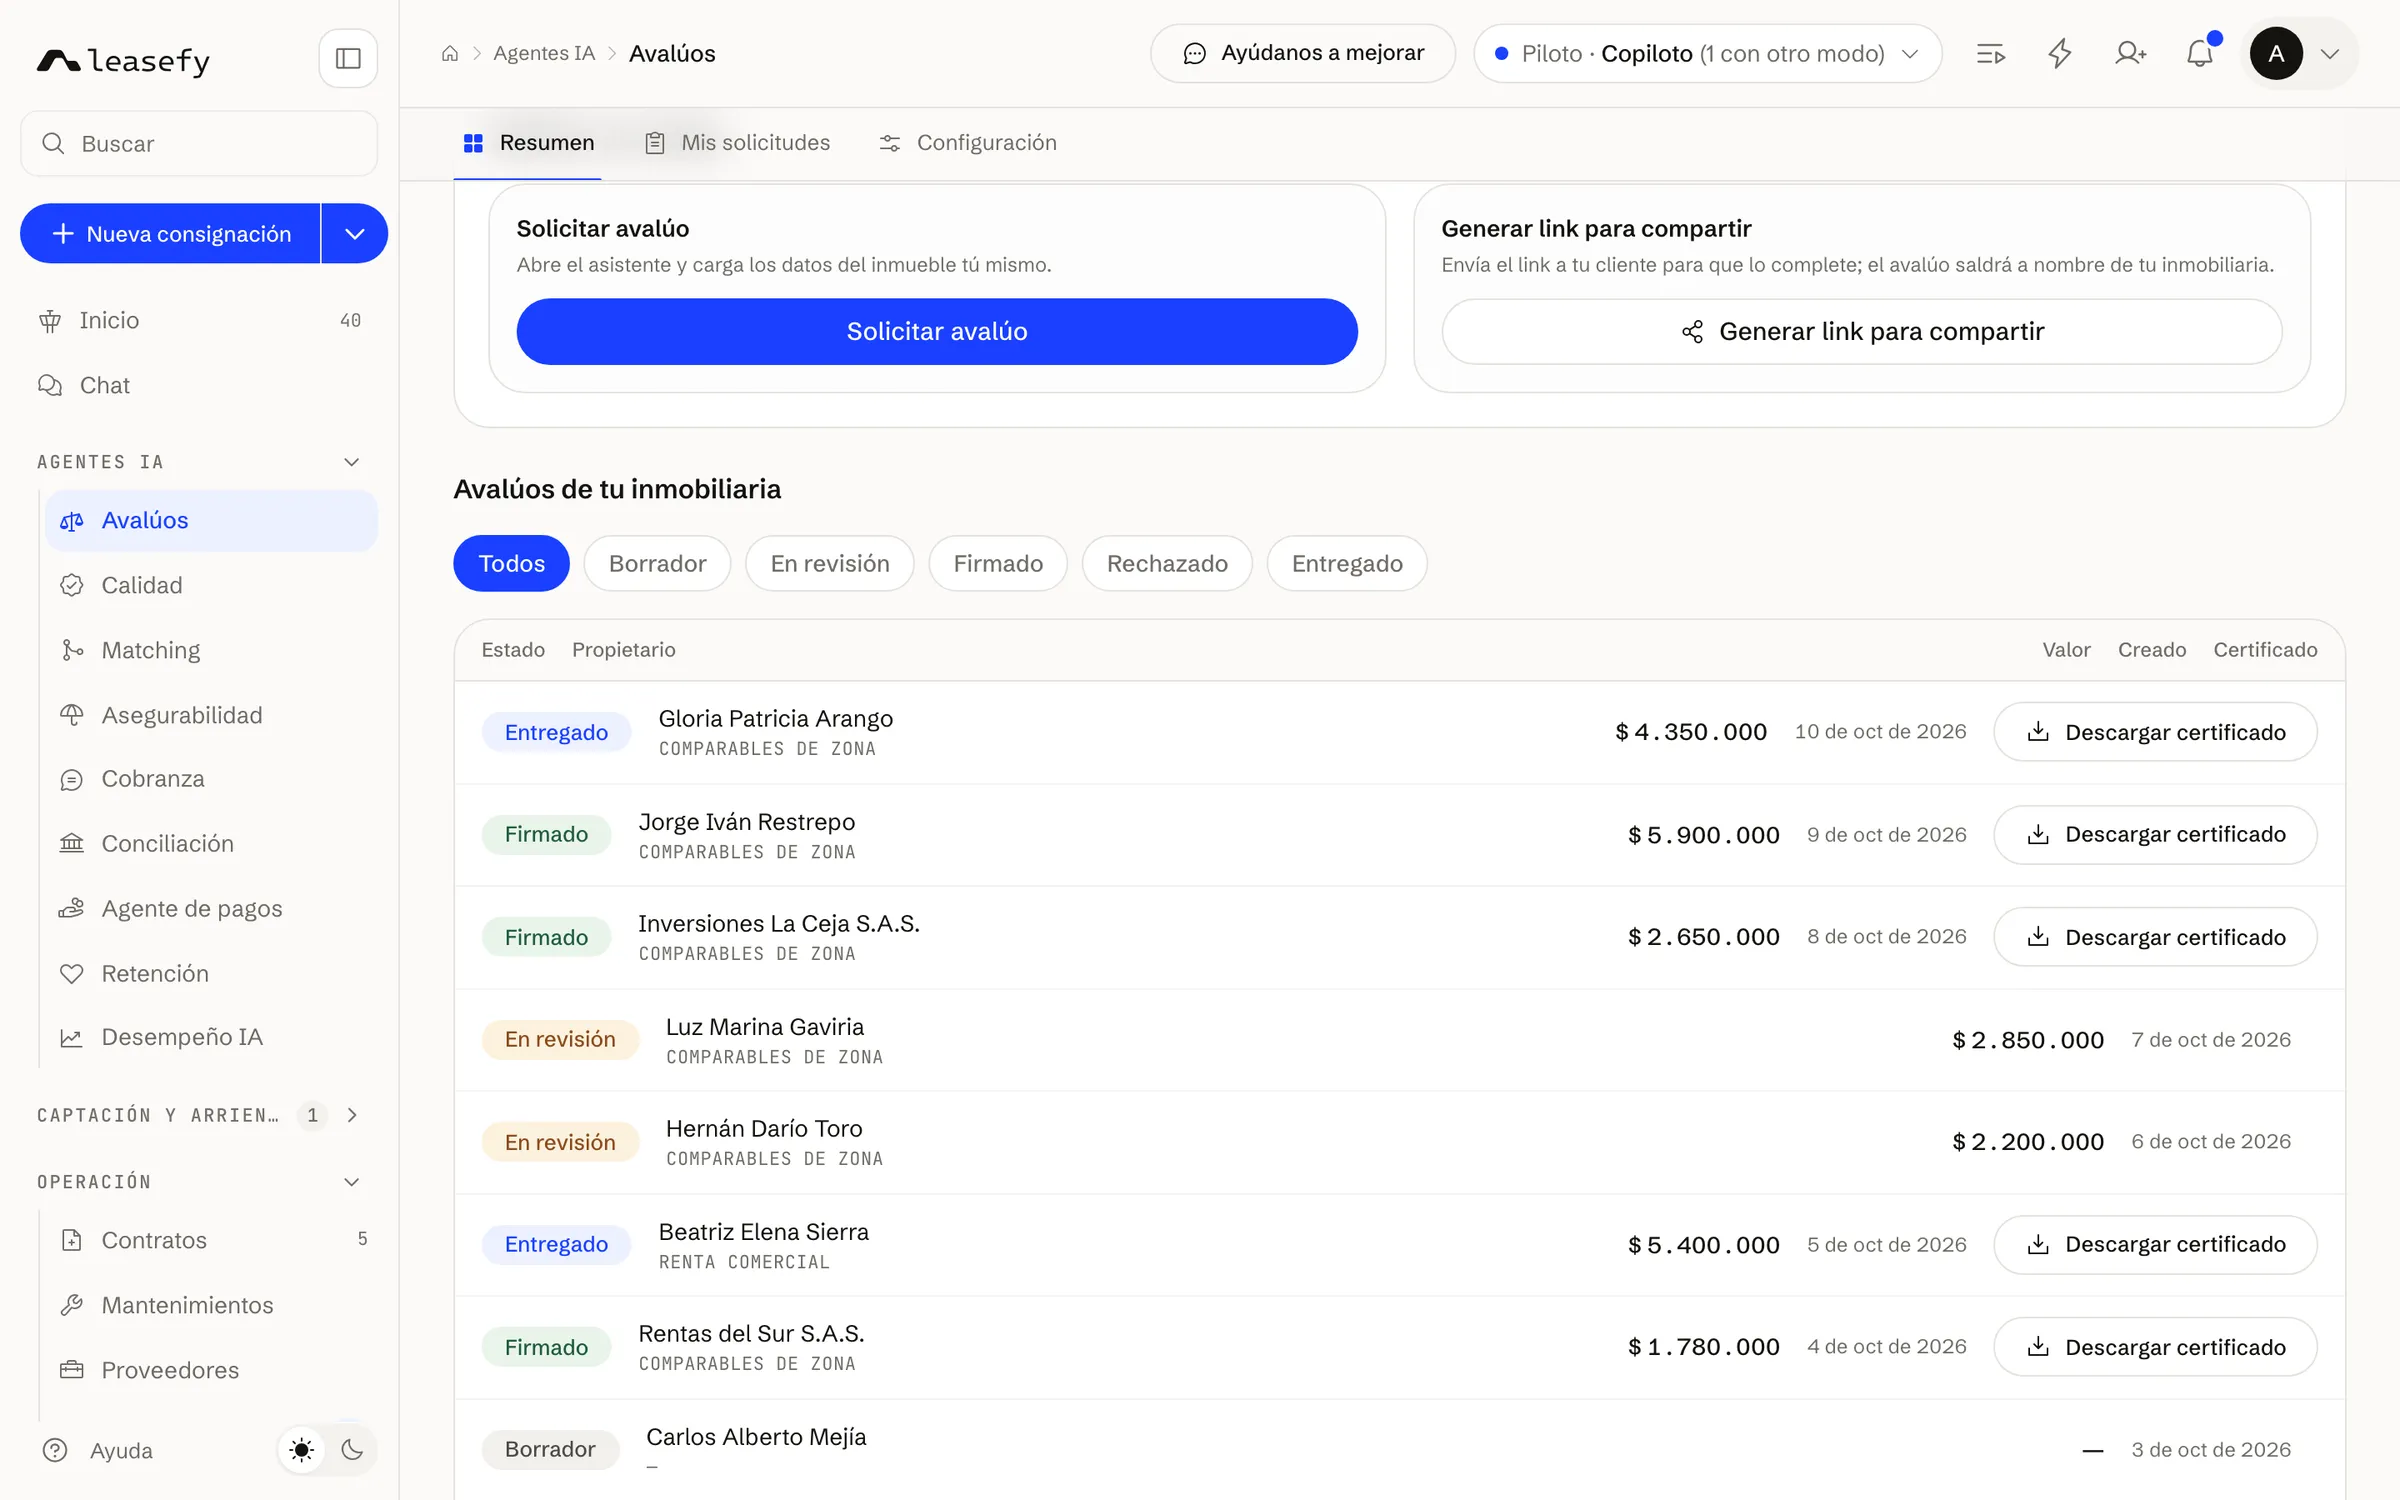Viewport: 2400px width, 1500px height.
Task: Switch to light theme sun toggle
Action: (302, 1450)
